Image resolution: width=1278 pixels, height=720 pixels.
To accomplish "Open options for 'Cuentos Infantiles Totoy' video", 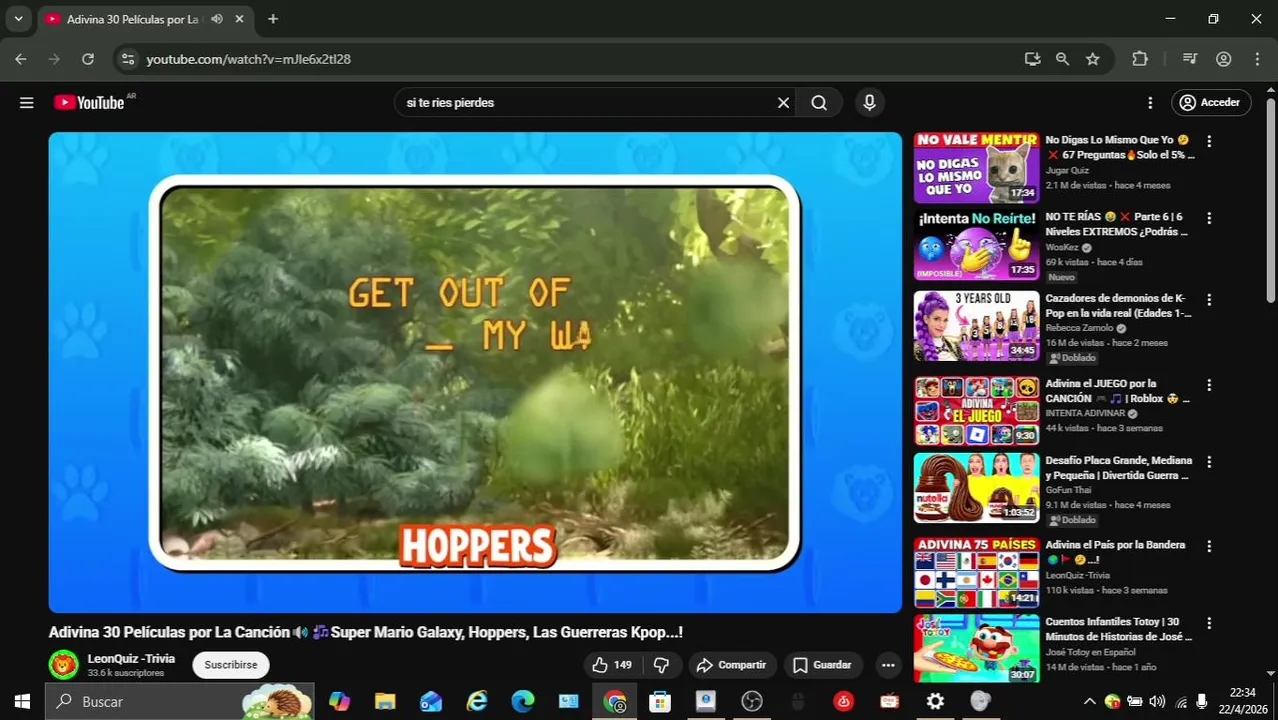I will [x=1209, y=624].
